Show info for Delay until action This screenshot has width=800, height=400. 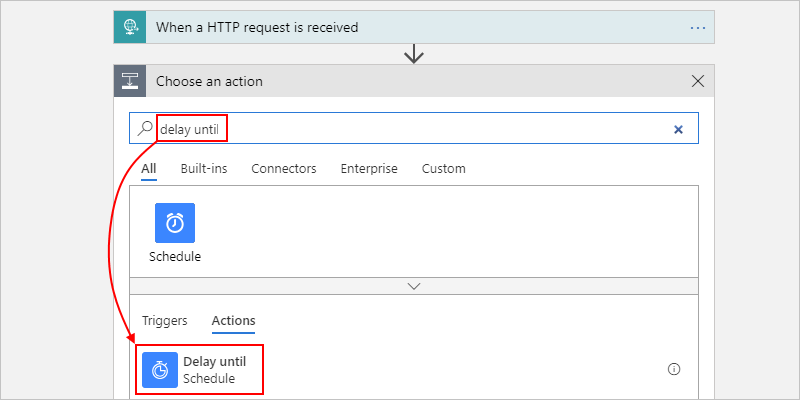(x=673, y=369)
